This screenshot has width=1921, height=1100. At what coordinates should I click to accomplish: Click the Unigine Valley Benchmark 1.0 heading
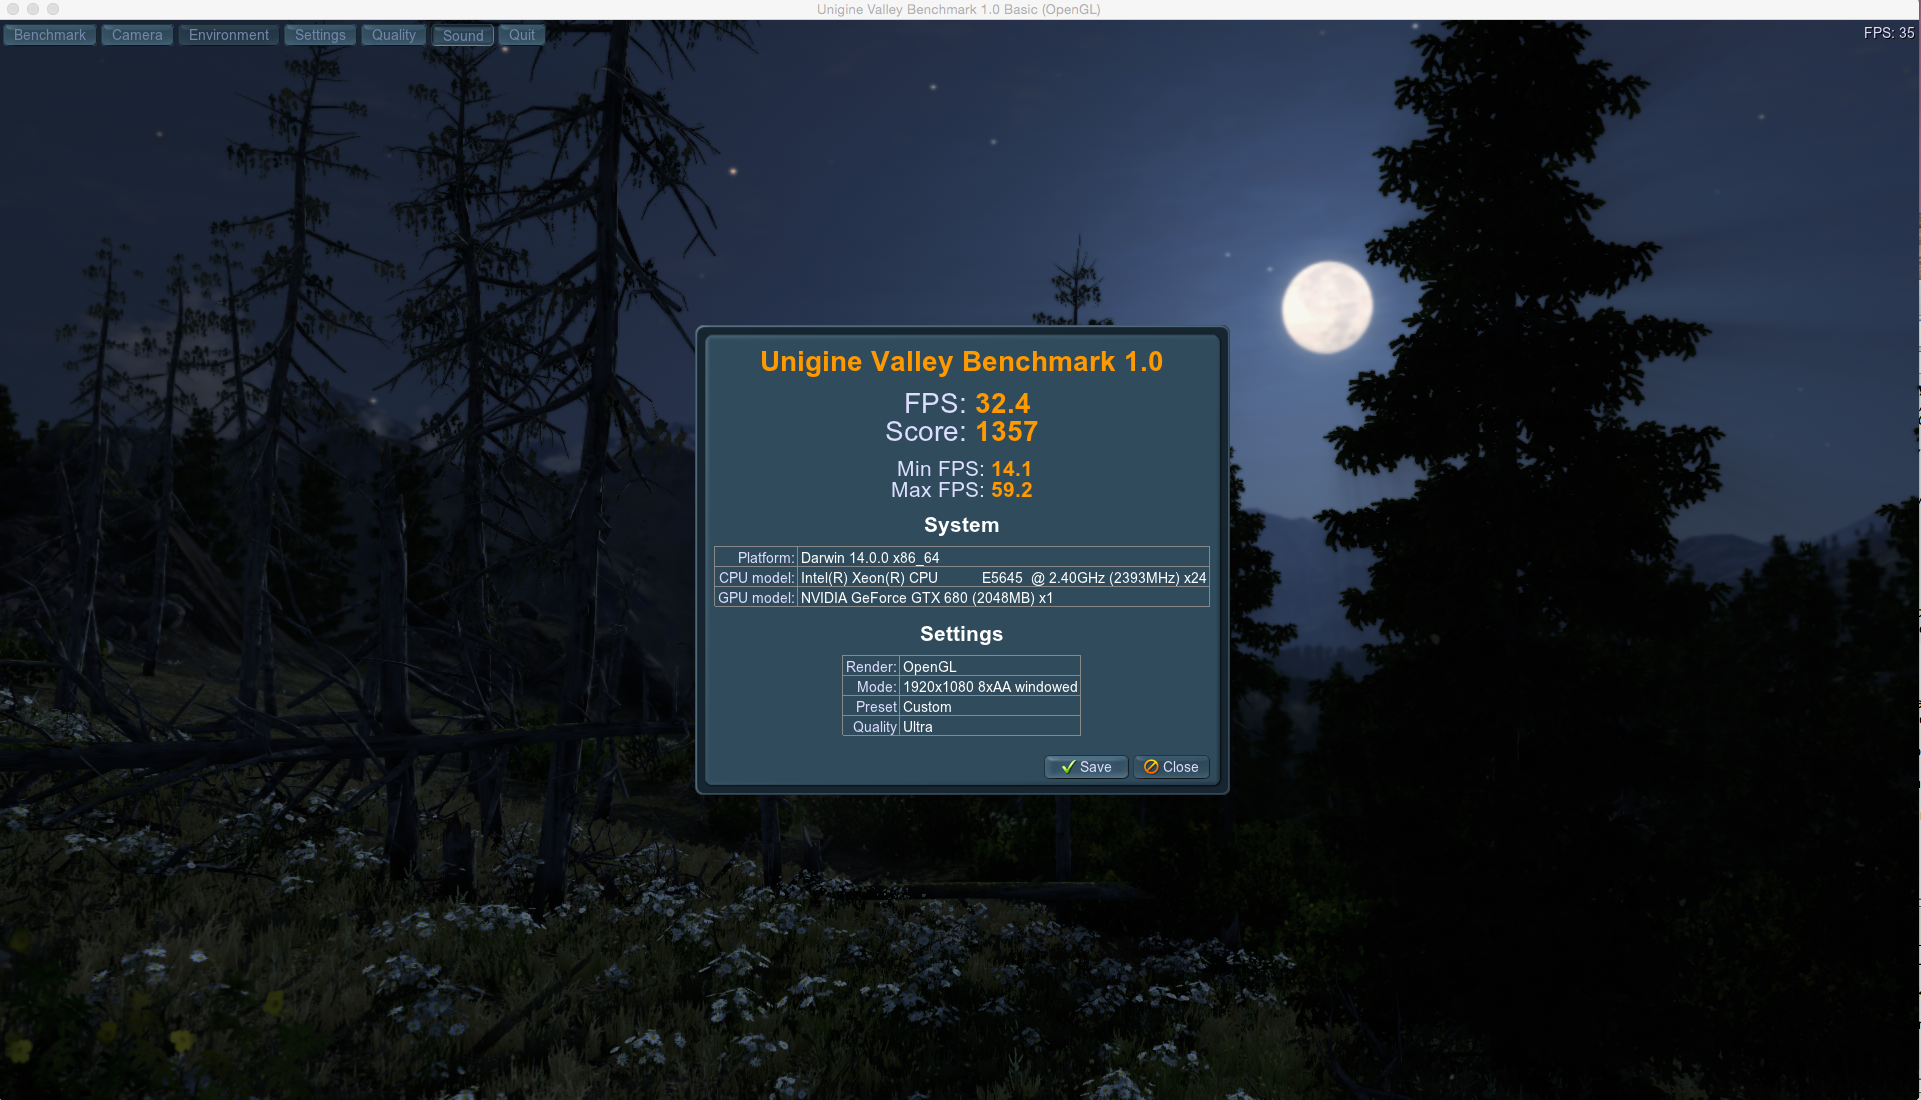[x=961, y=362]
